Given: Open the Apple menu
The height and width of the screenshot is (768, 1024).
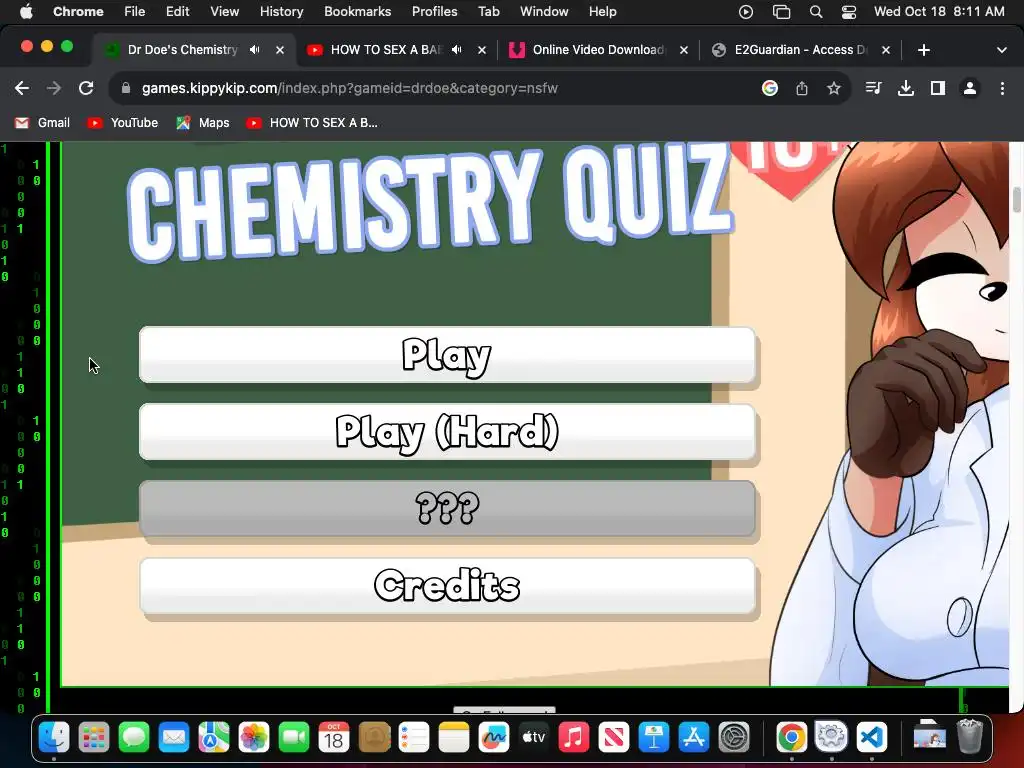Looking at the screenshot, I should 25,12.
